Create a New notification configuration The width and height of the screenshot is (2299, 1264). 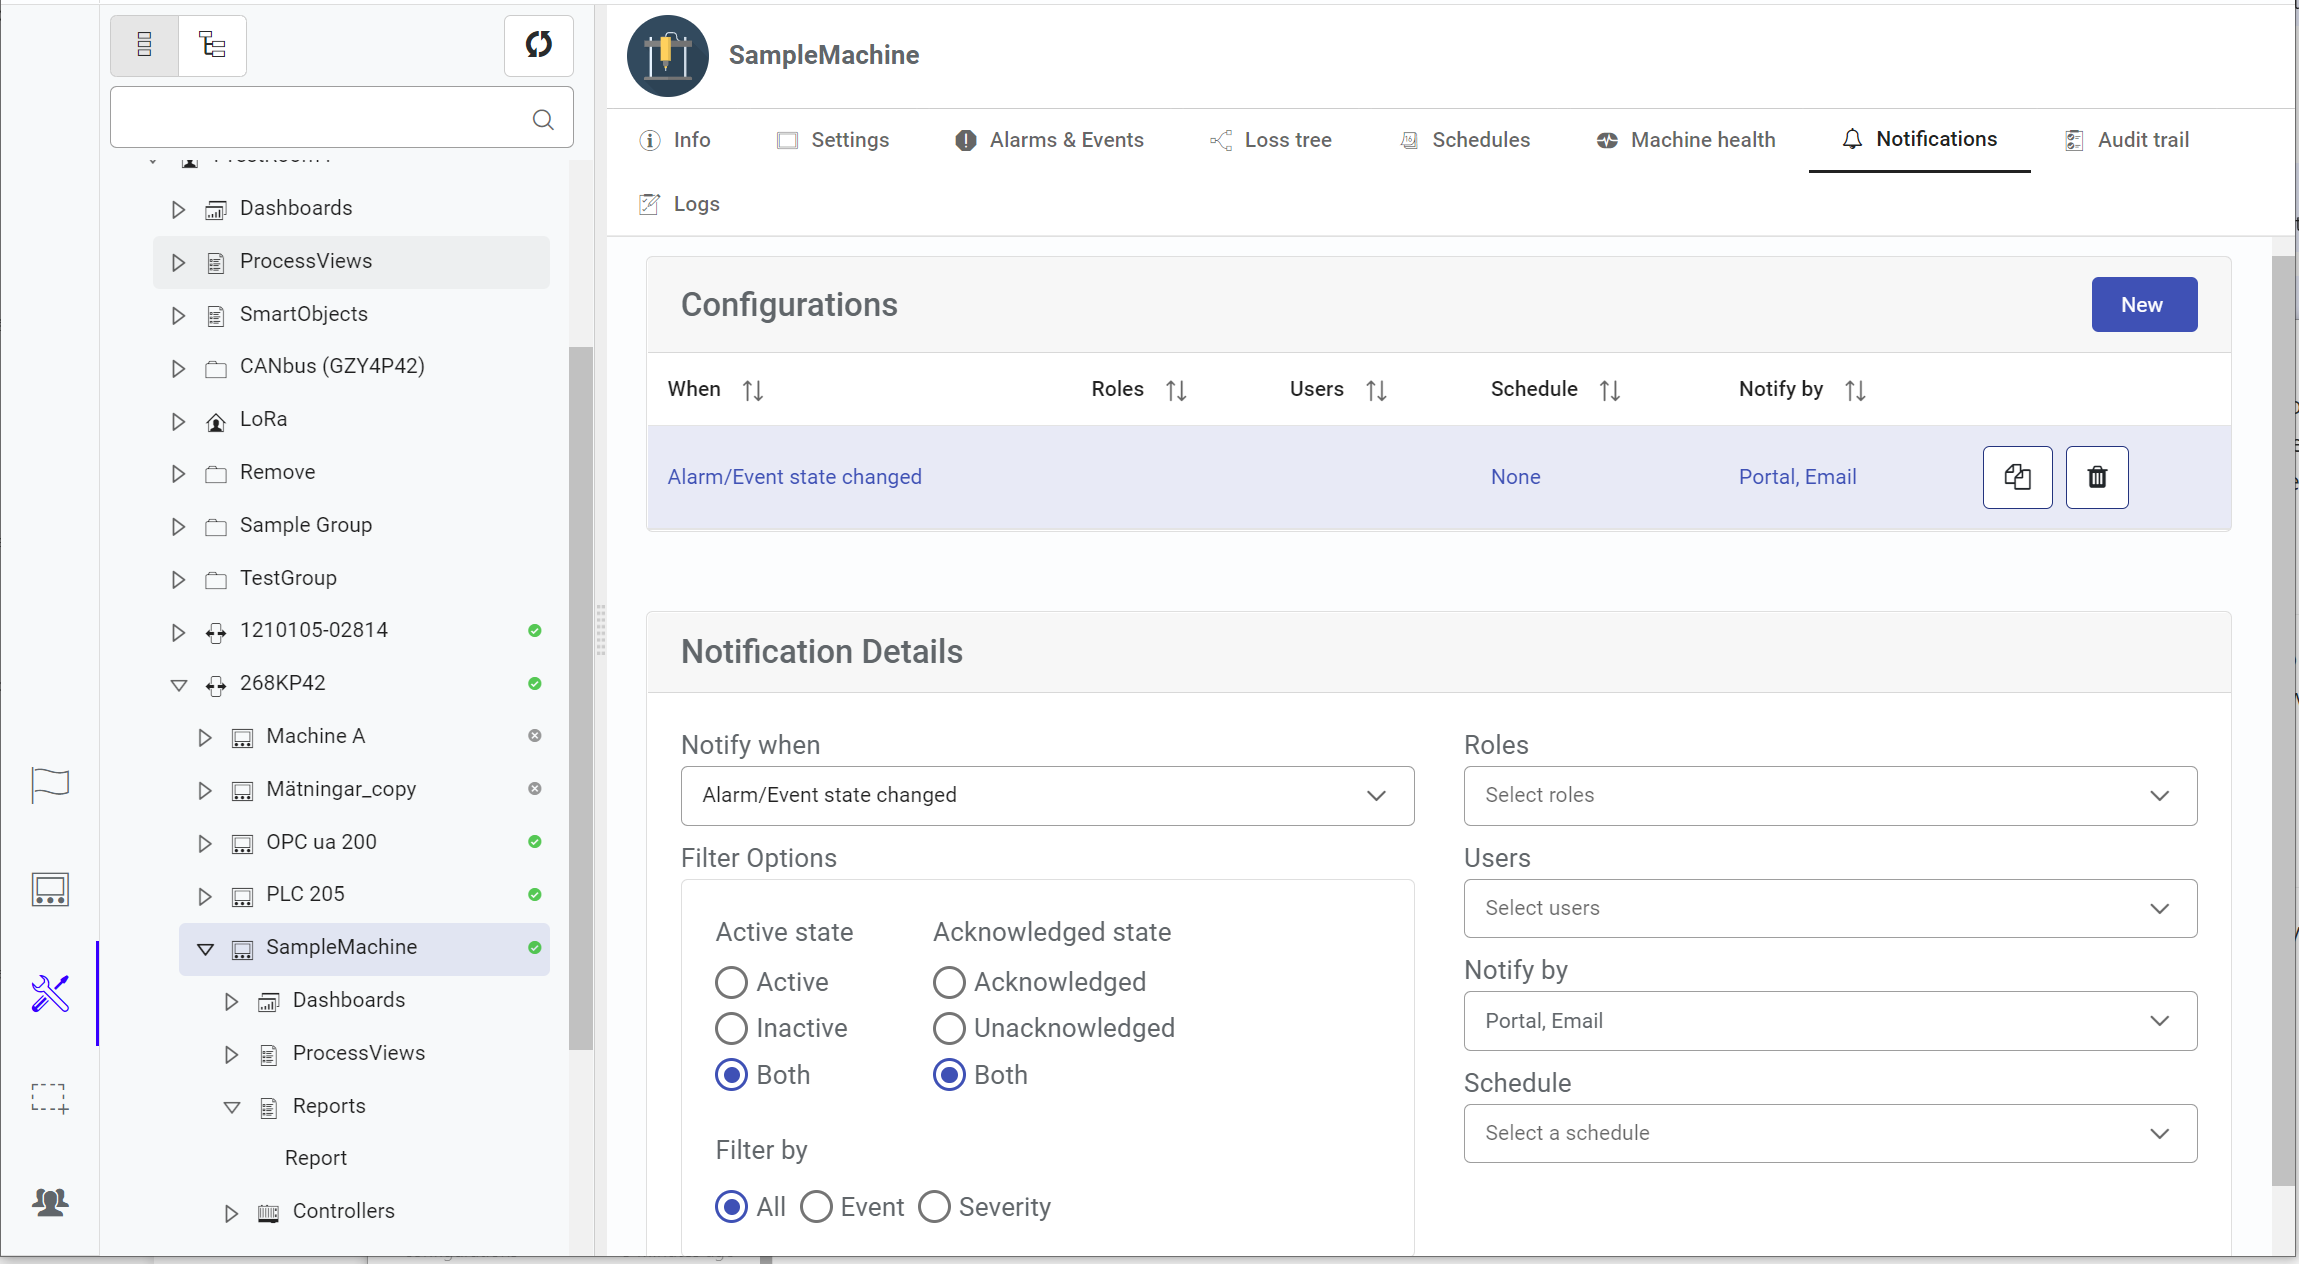pos(2144,305)
